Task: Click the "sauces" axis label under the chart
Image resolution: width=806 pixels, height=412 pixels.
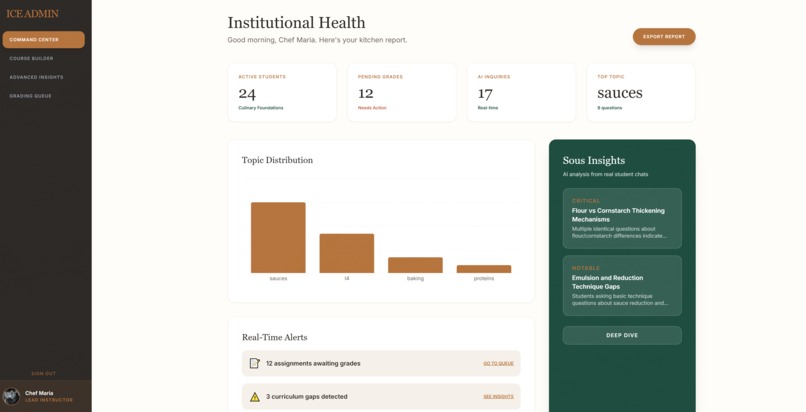Action: pyautogui.click(x=278, y=278)
